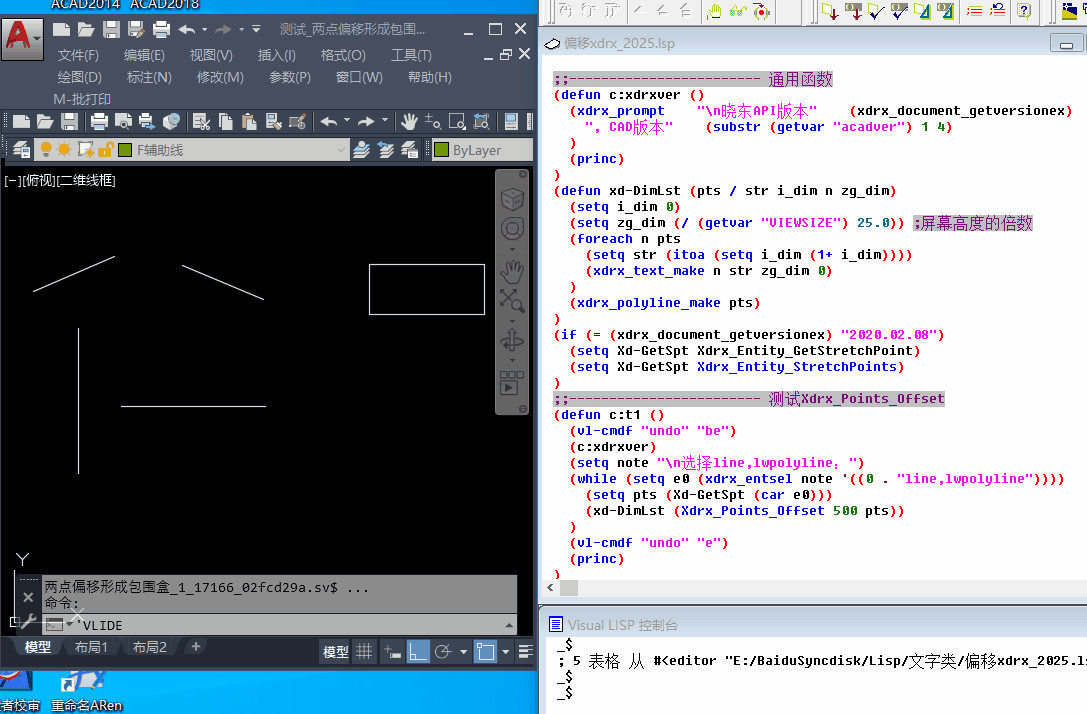This screenshot has width=1087, height=714.
Task: Click the Plot Preview icon in the standard toolbar
Action: [x=123, y=122]
